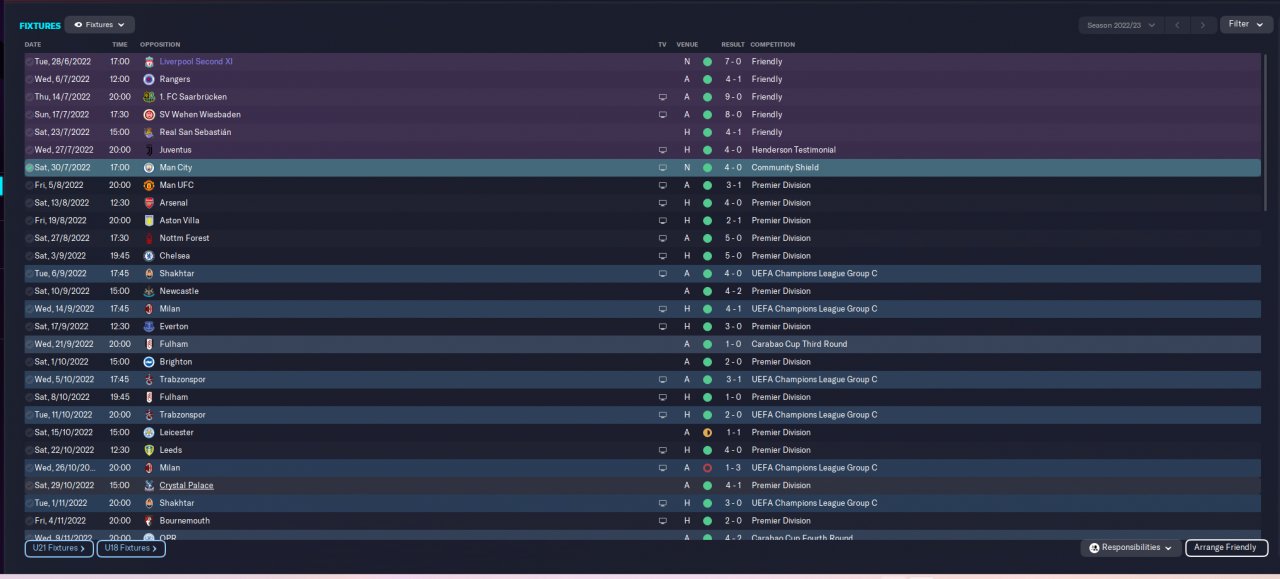Open the Fixtures view dropdown
This screenshot has height=579, width=1280.
tap(100, 24)
